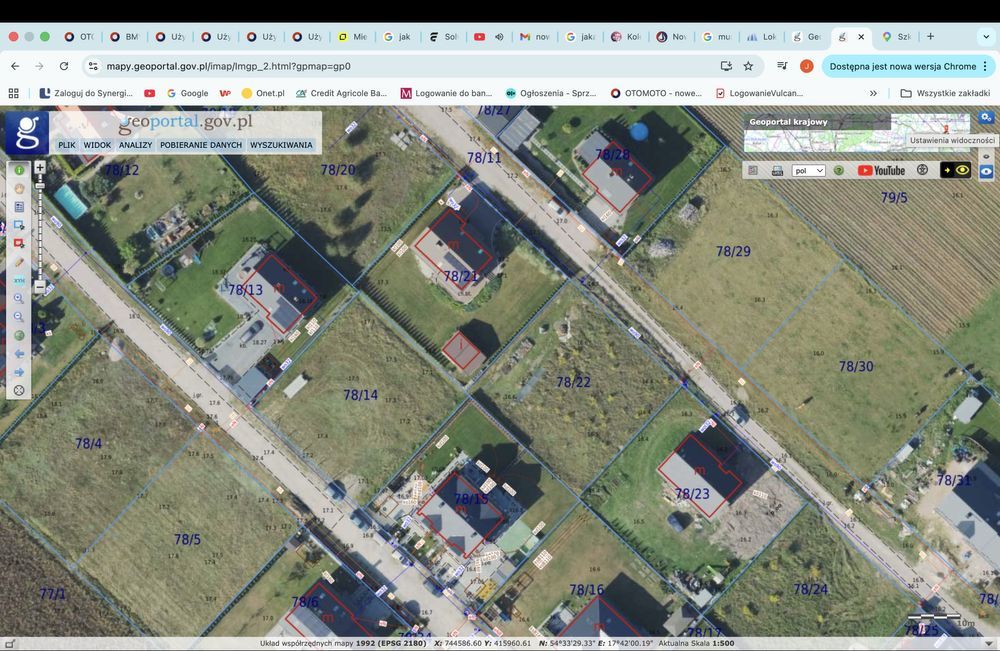Viewport: 1000px width, 651px height.
Task: Click the install app icon in address bar
Action: (x=726, y=66)
